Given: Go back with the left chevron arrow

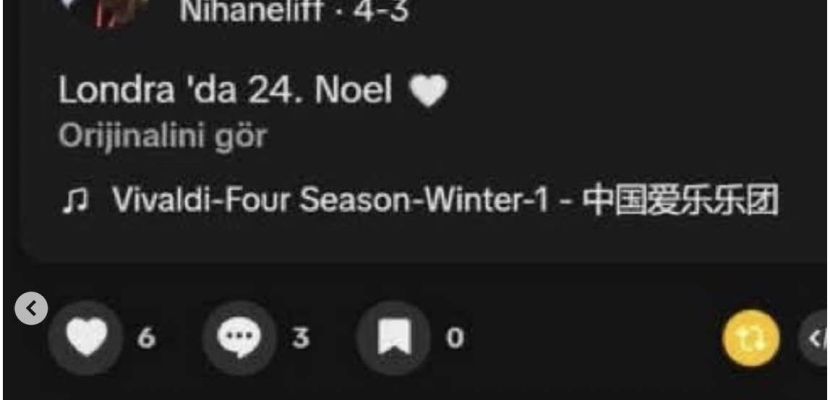Looking at the screenshot, I should point(31,308).
